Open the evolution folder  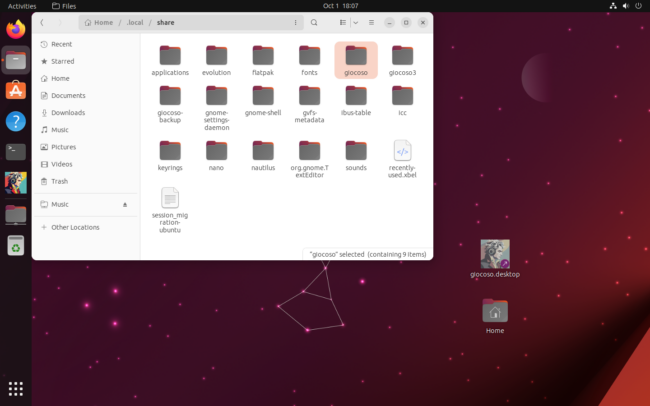(x=216, y=61)
